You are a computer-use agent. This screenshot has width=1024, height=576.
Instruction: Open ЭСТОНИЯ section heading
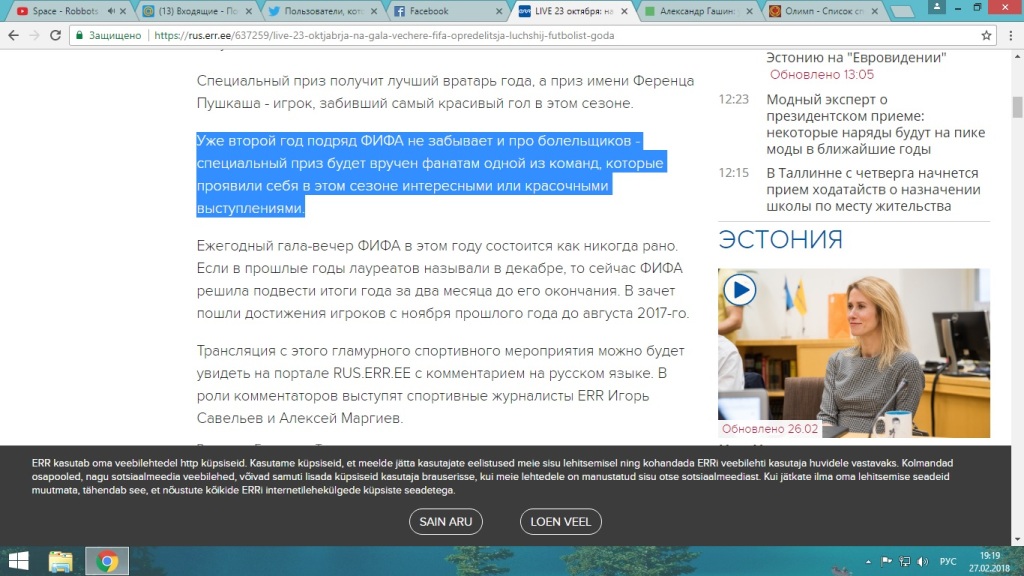point(780,240)
